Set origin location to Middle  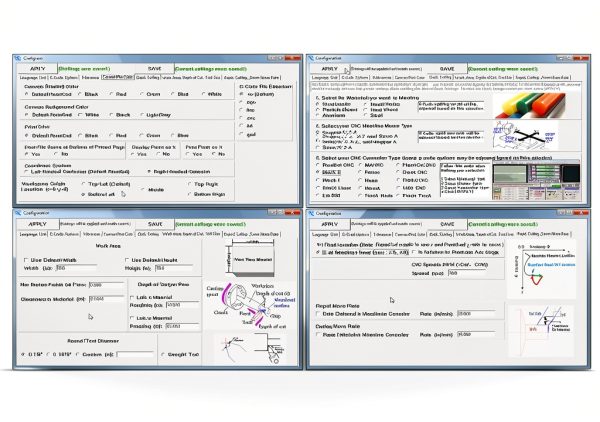153,190
